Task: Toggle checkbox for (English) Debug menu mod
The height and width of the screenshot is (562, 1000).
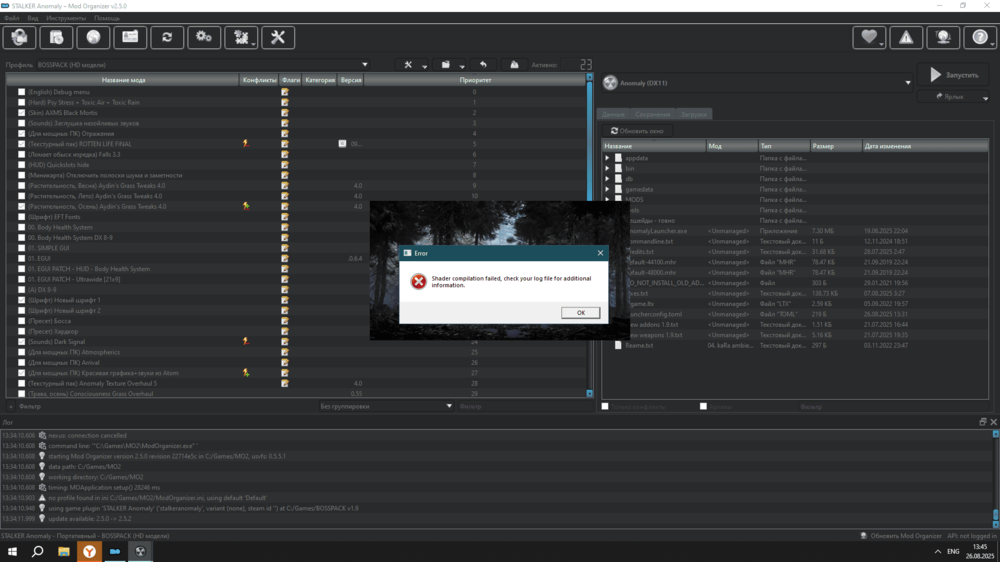Action: point(22,92)
